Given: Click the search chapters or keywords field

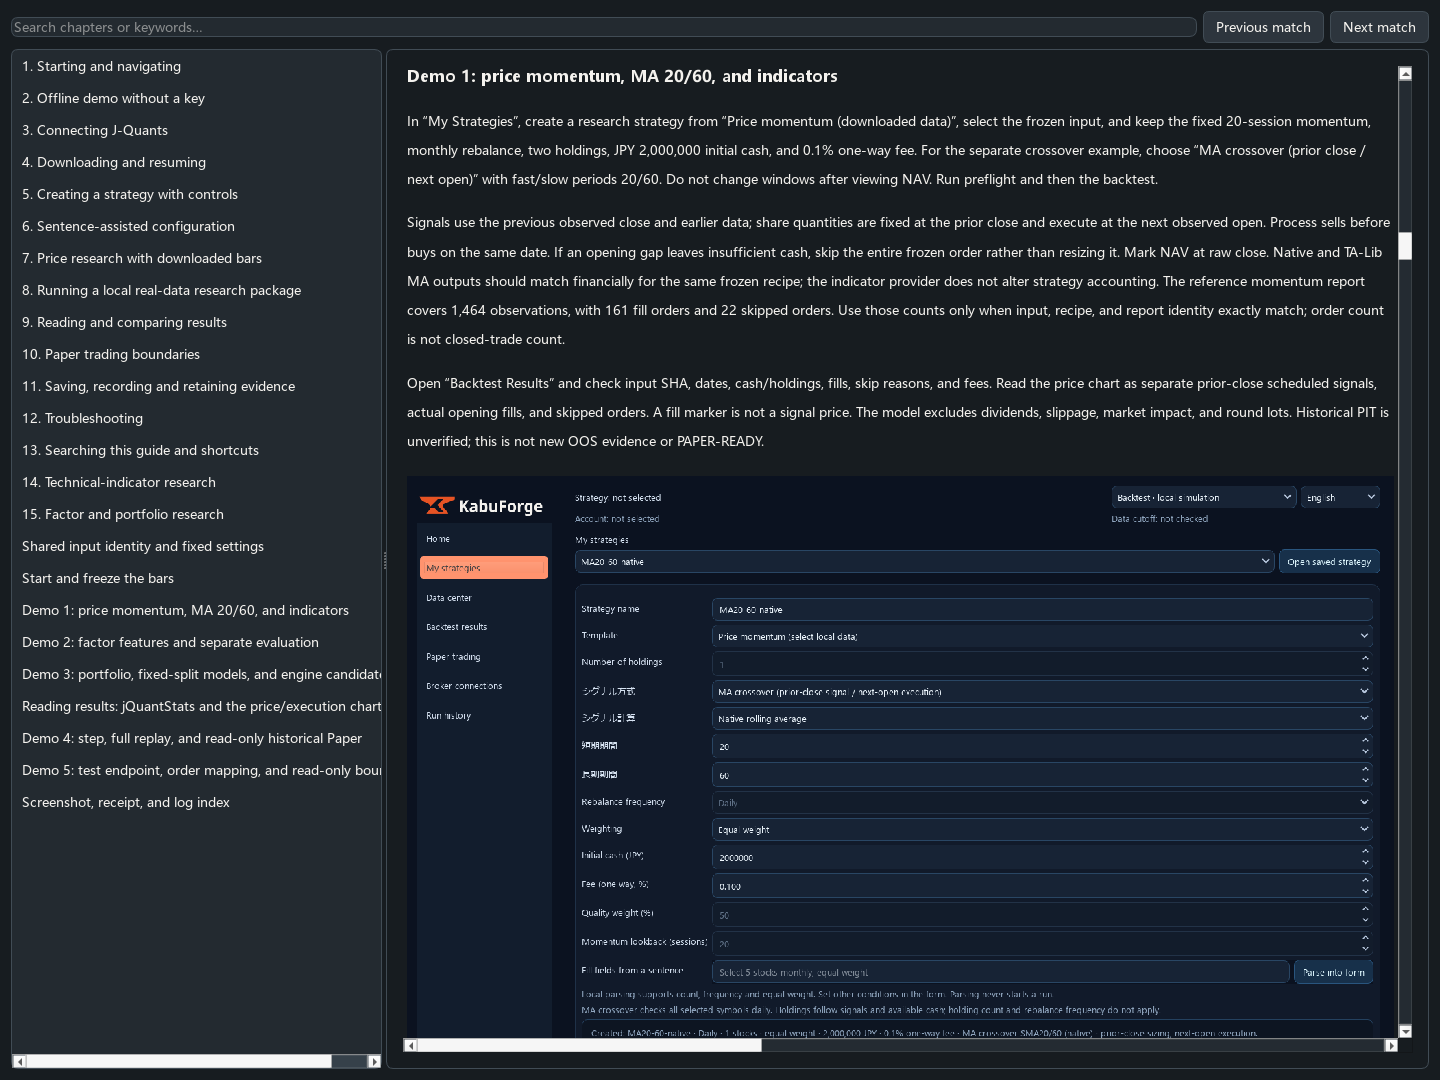Looking at the screenshot, I should coord(603,27).
